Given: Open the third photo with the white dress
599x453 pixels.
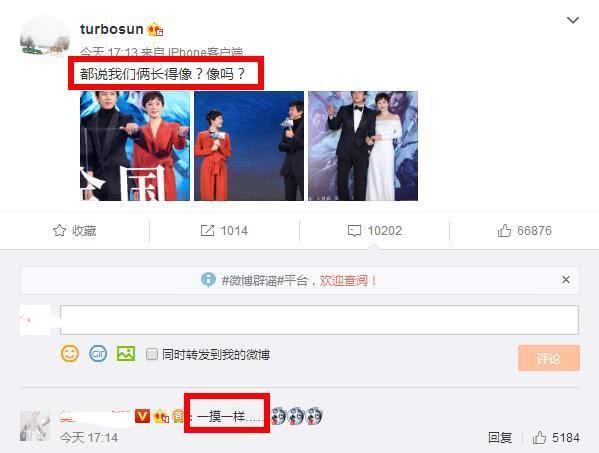Looking at the screenshot, I should pyautogui.click(x=363, y=146).
